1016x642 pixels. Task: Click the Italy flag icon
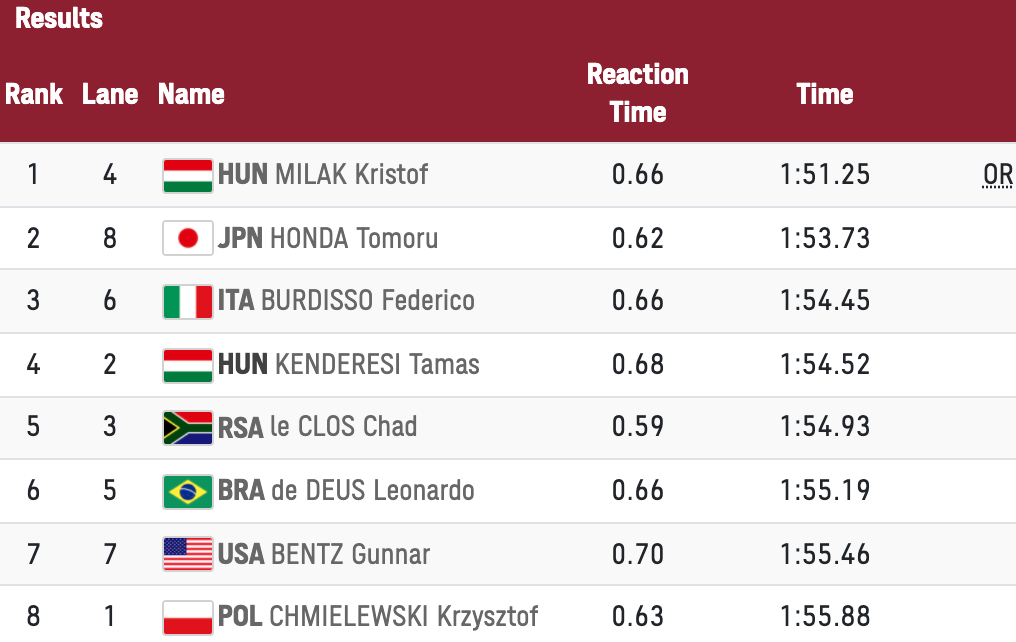pos(187,302)
